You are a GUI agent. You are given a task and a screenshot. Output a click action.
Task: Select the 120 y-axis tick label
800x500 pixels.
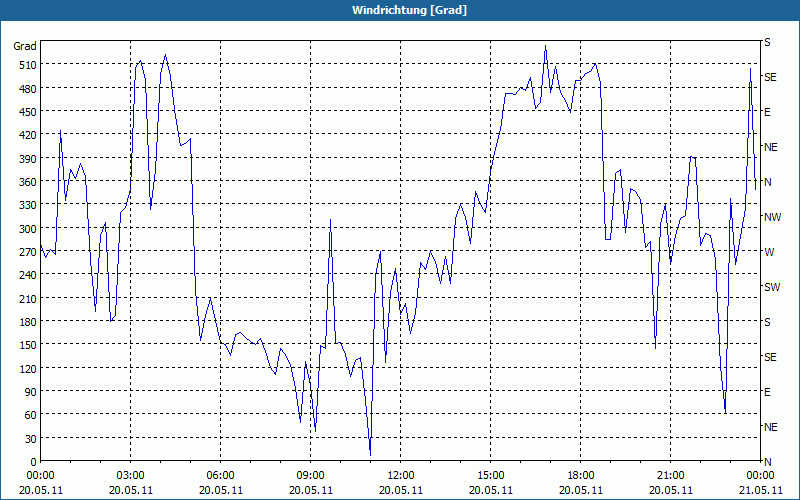click(x=28, y=368)
